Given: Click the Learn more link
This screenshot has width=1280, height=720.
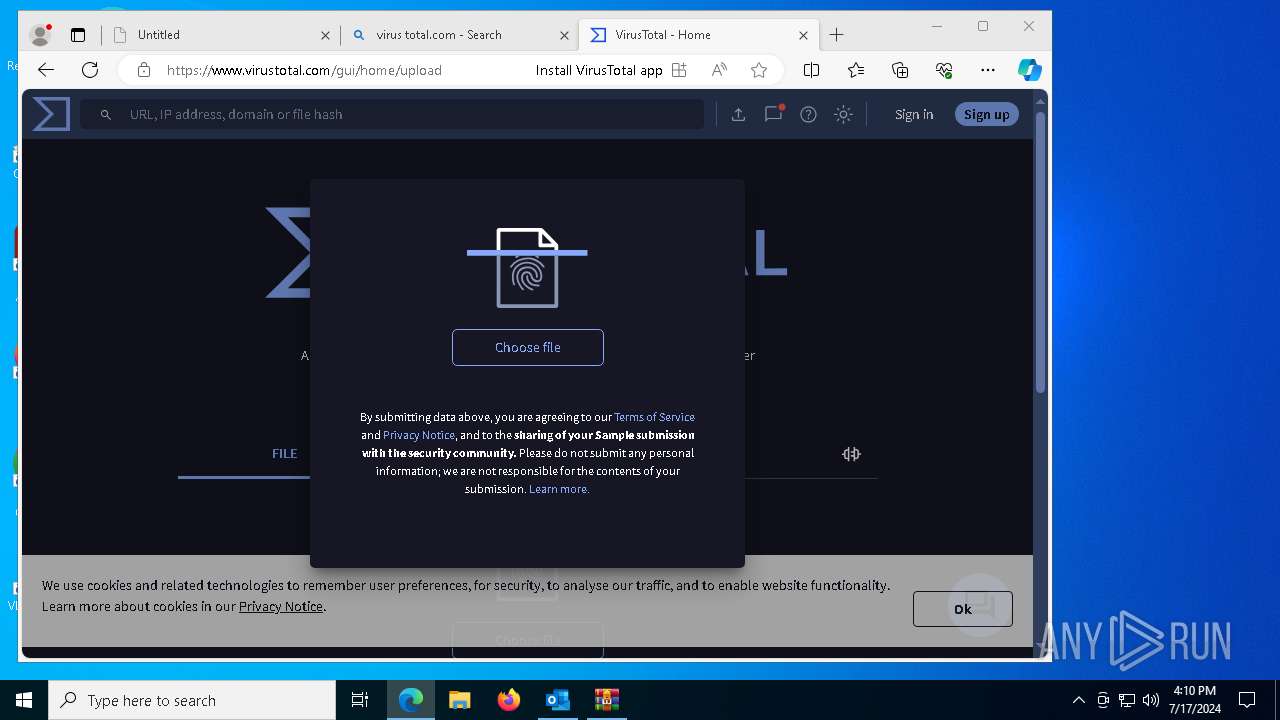Looking at the screenshot, I should [x=559, y=489].
